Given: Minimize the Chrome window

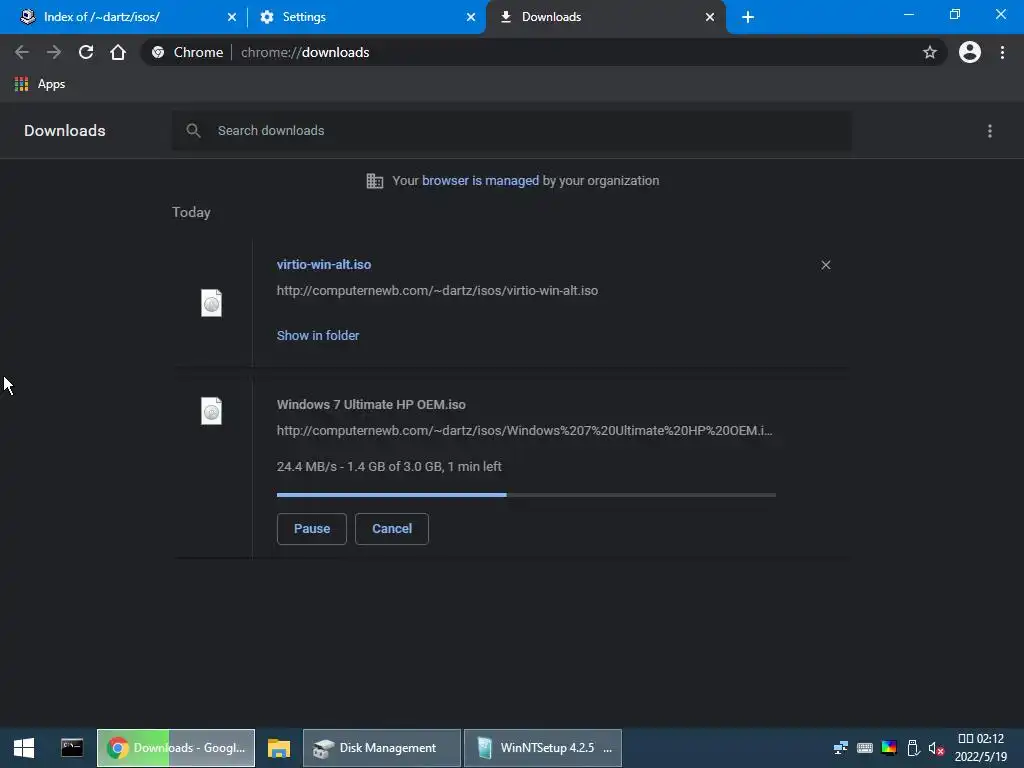Looking at the screenshot, I should (x=908, y=14).
